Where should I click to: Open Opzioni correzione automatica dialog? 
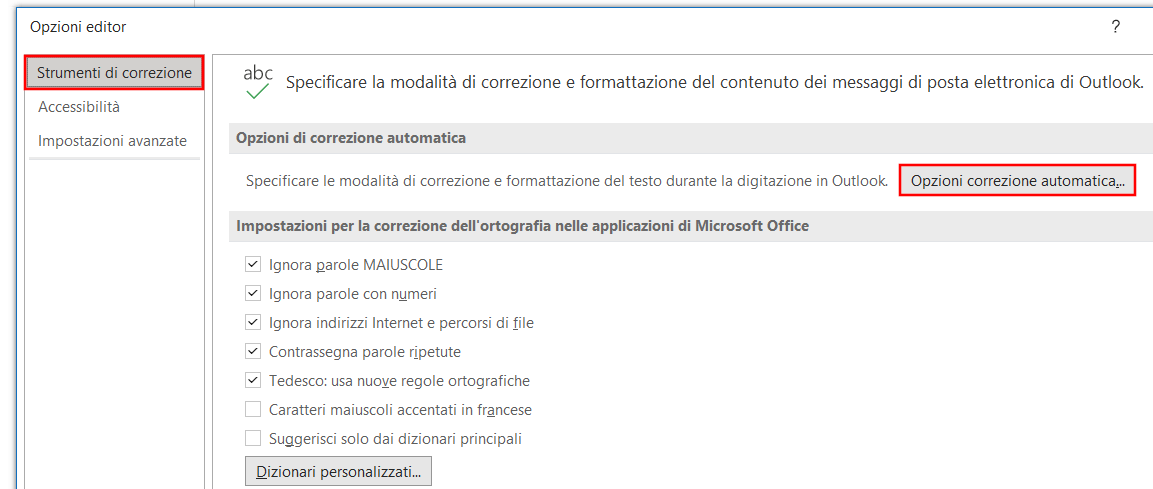[x=1017, y=181]
